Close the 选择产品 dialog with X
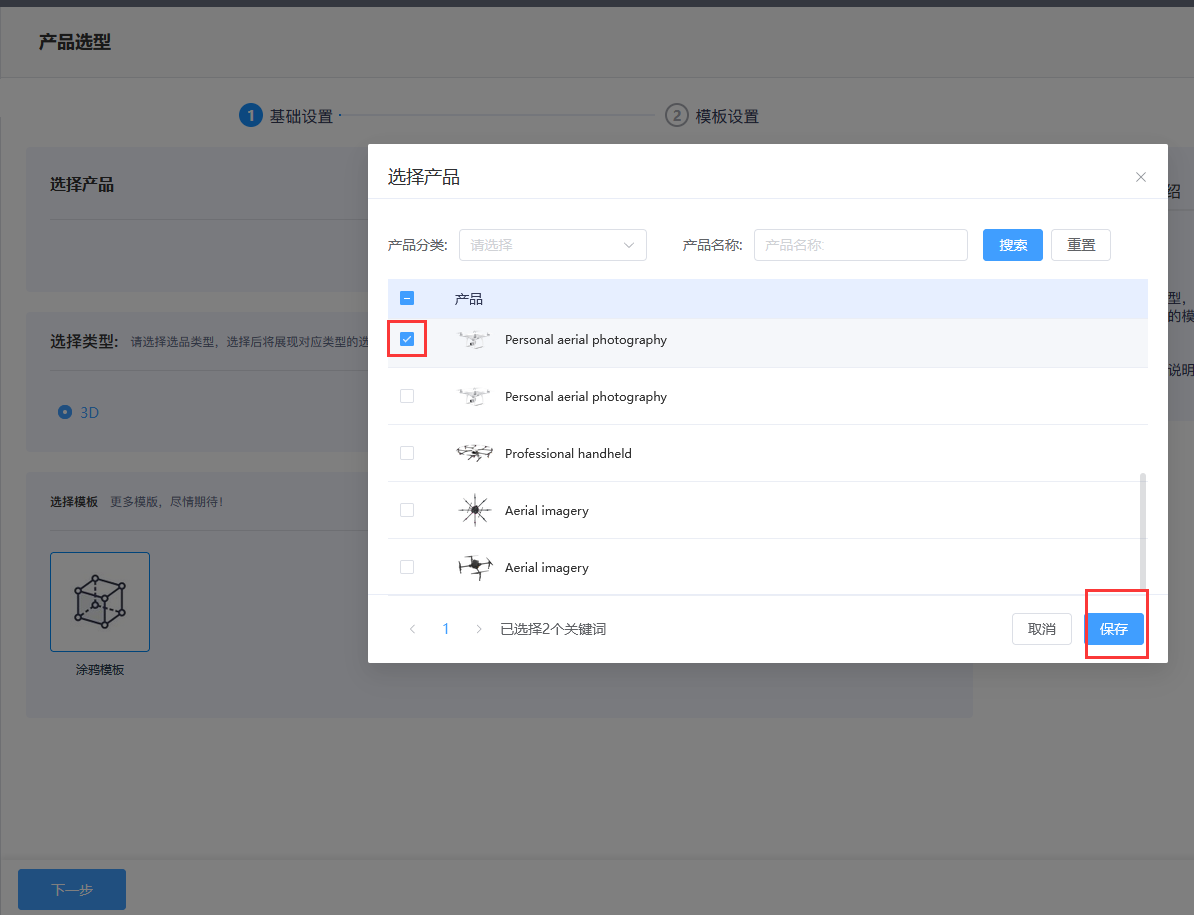The height and width of the screenshot is (915, 1194). (1140, 177)
